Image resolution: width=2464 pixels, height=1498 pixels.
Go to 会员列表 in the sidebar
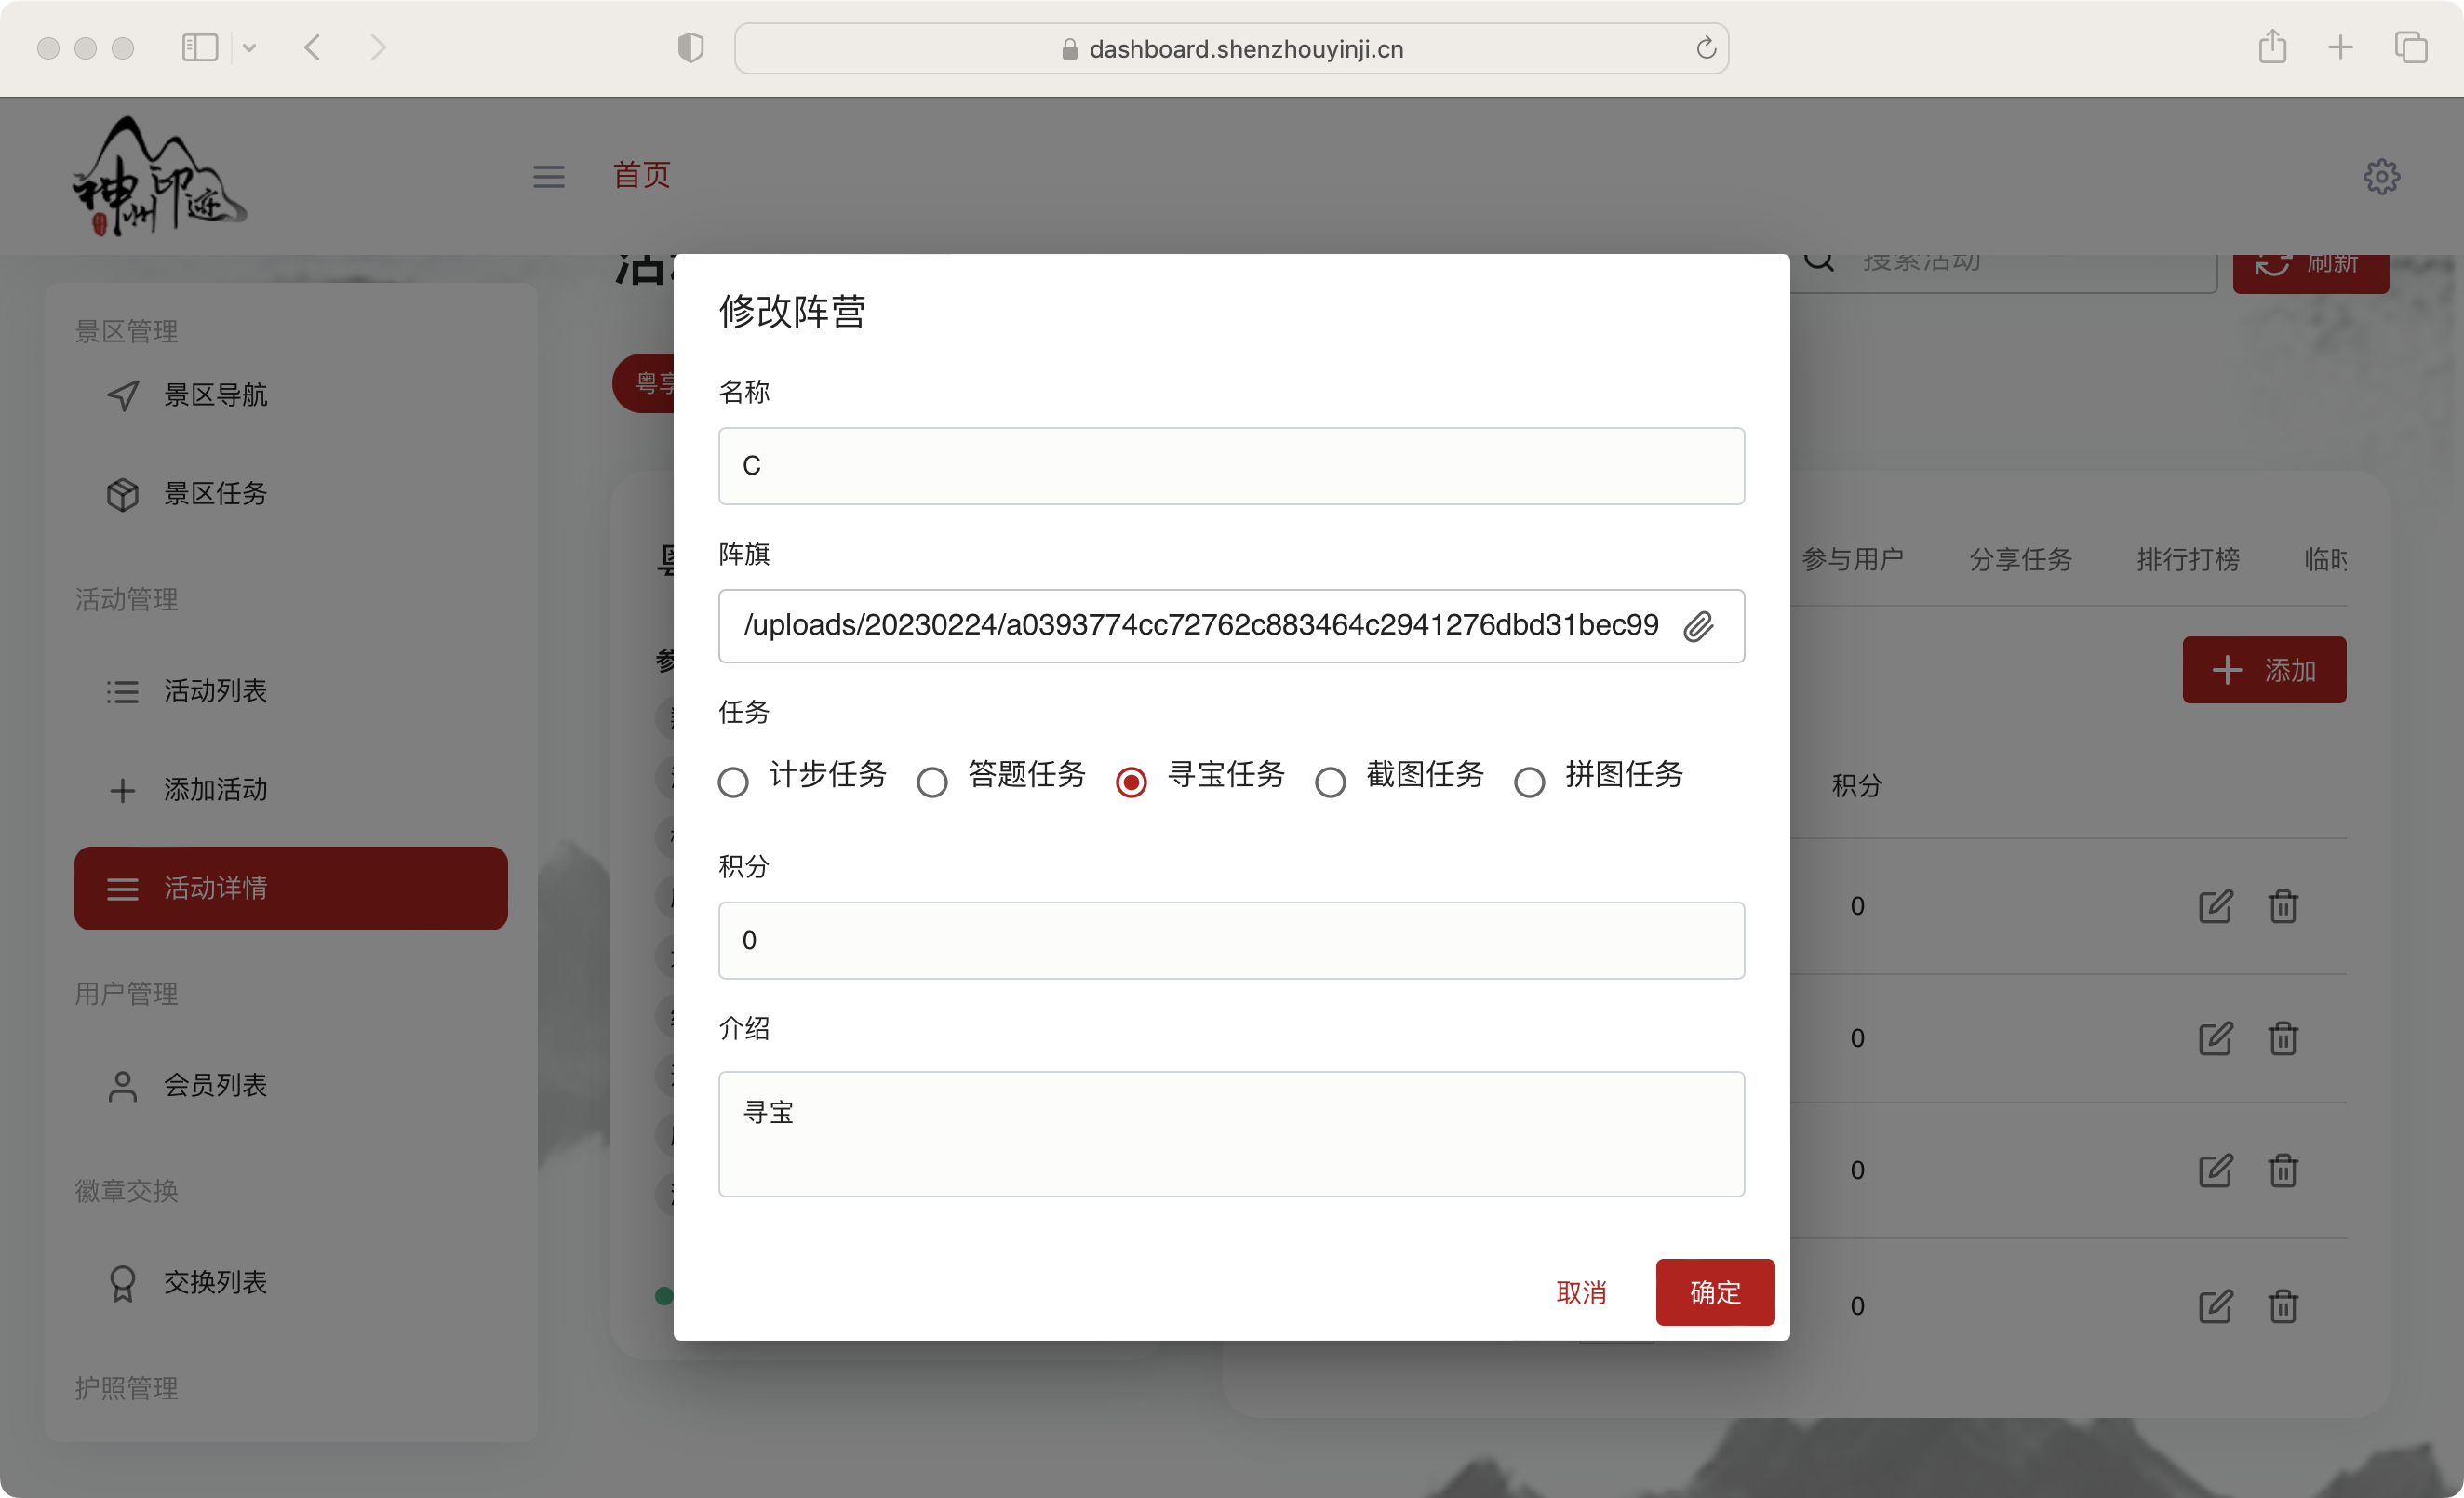215,1085
